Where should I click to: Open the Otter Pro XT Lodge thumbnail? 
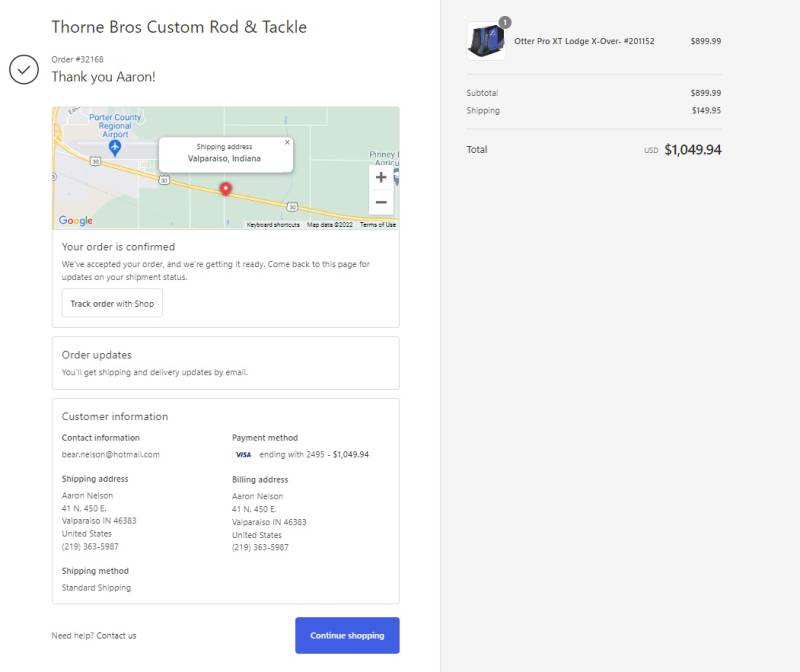point(486,41)
